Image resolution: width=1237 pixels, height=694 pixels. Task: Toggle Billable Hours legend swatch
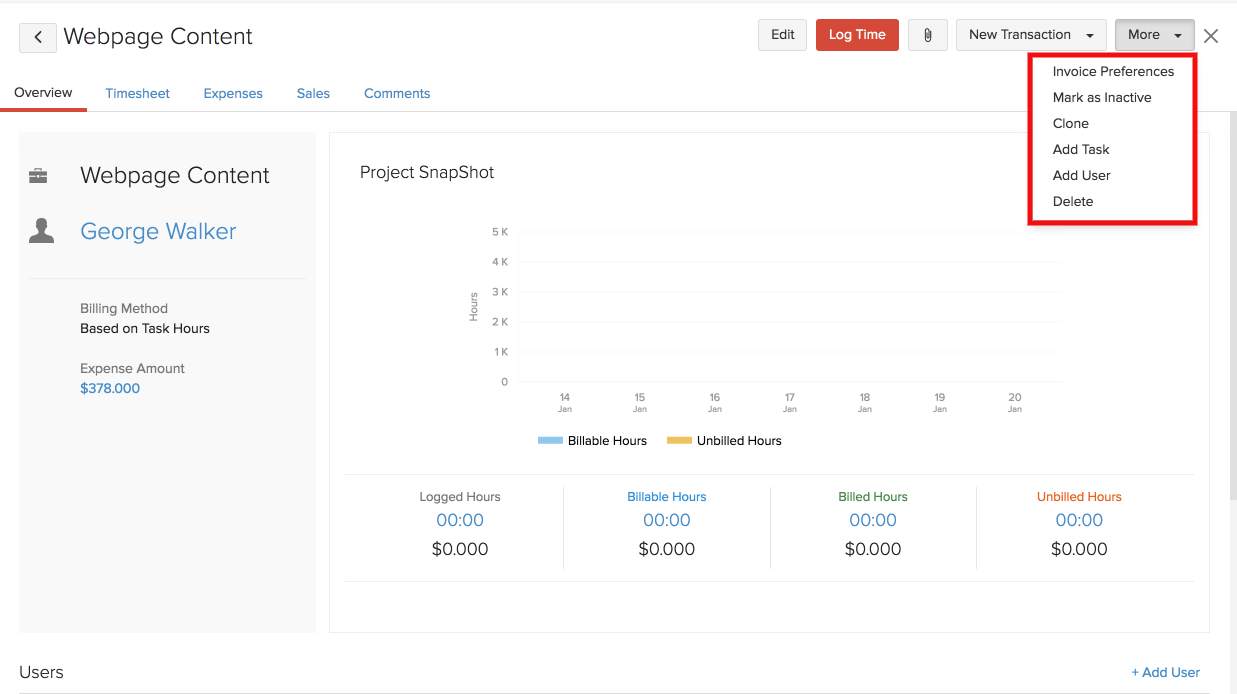click(x=550, y=441)
